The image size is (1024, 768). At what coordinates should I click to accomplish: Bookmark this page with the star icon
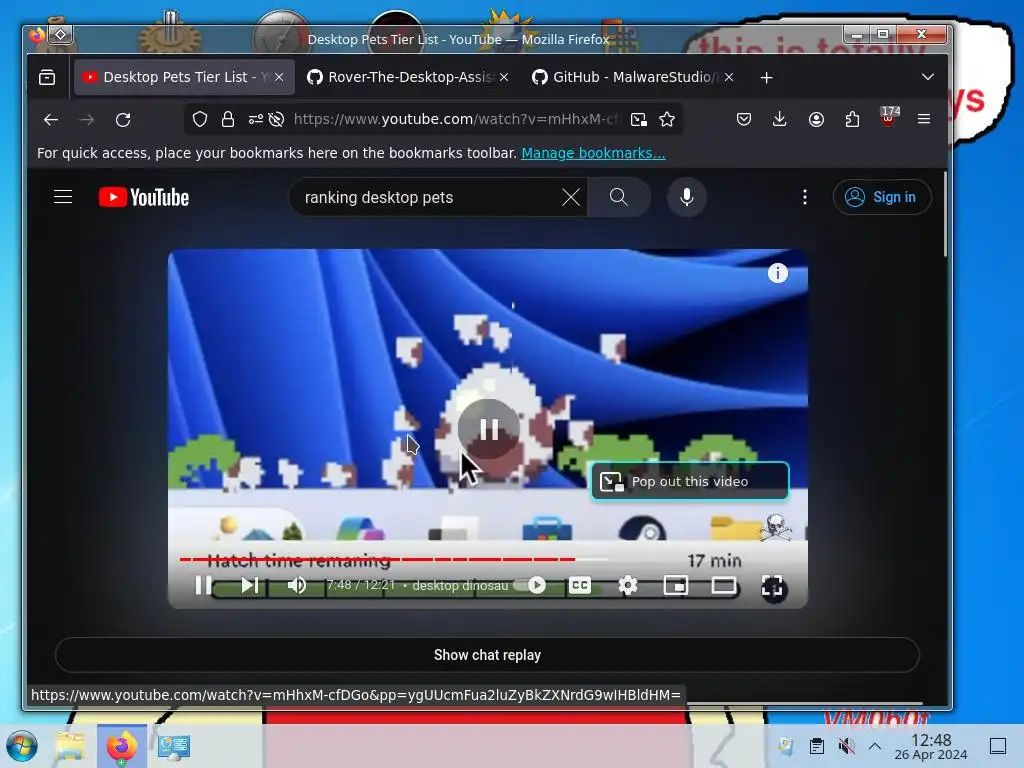pos(667,120)
